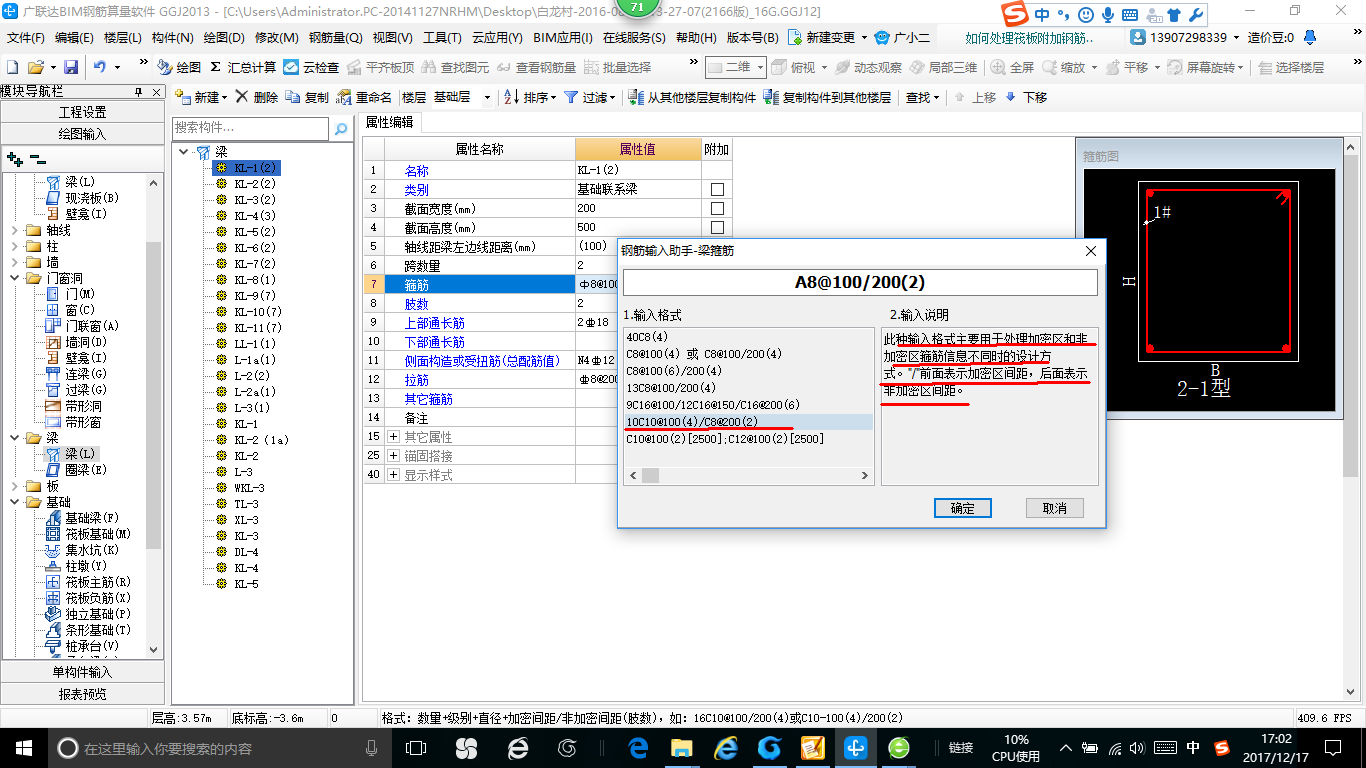Click the Open folder icon
Viewport: 1366px width, 768px height.
coord(35,67)
